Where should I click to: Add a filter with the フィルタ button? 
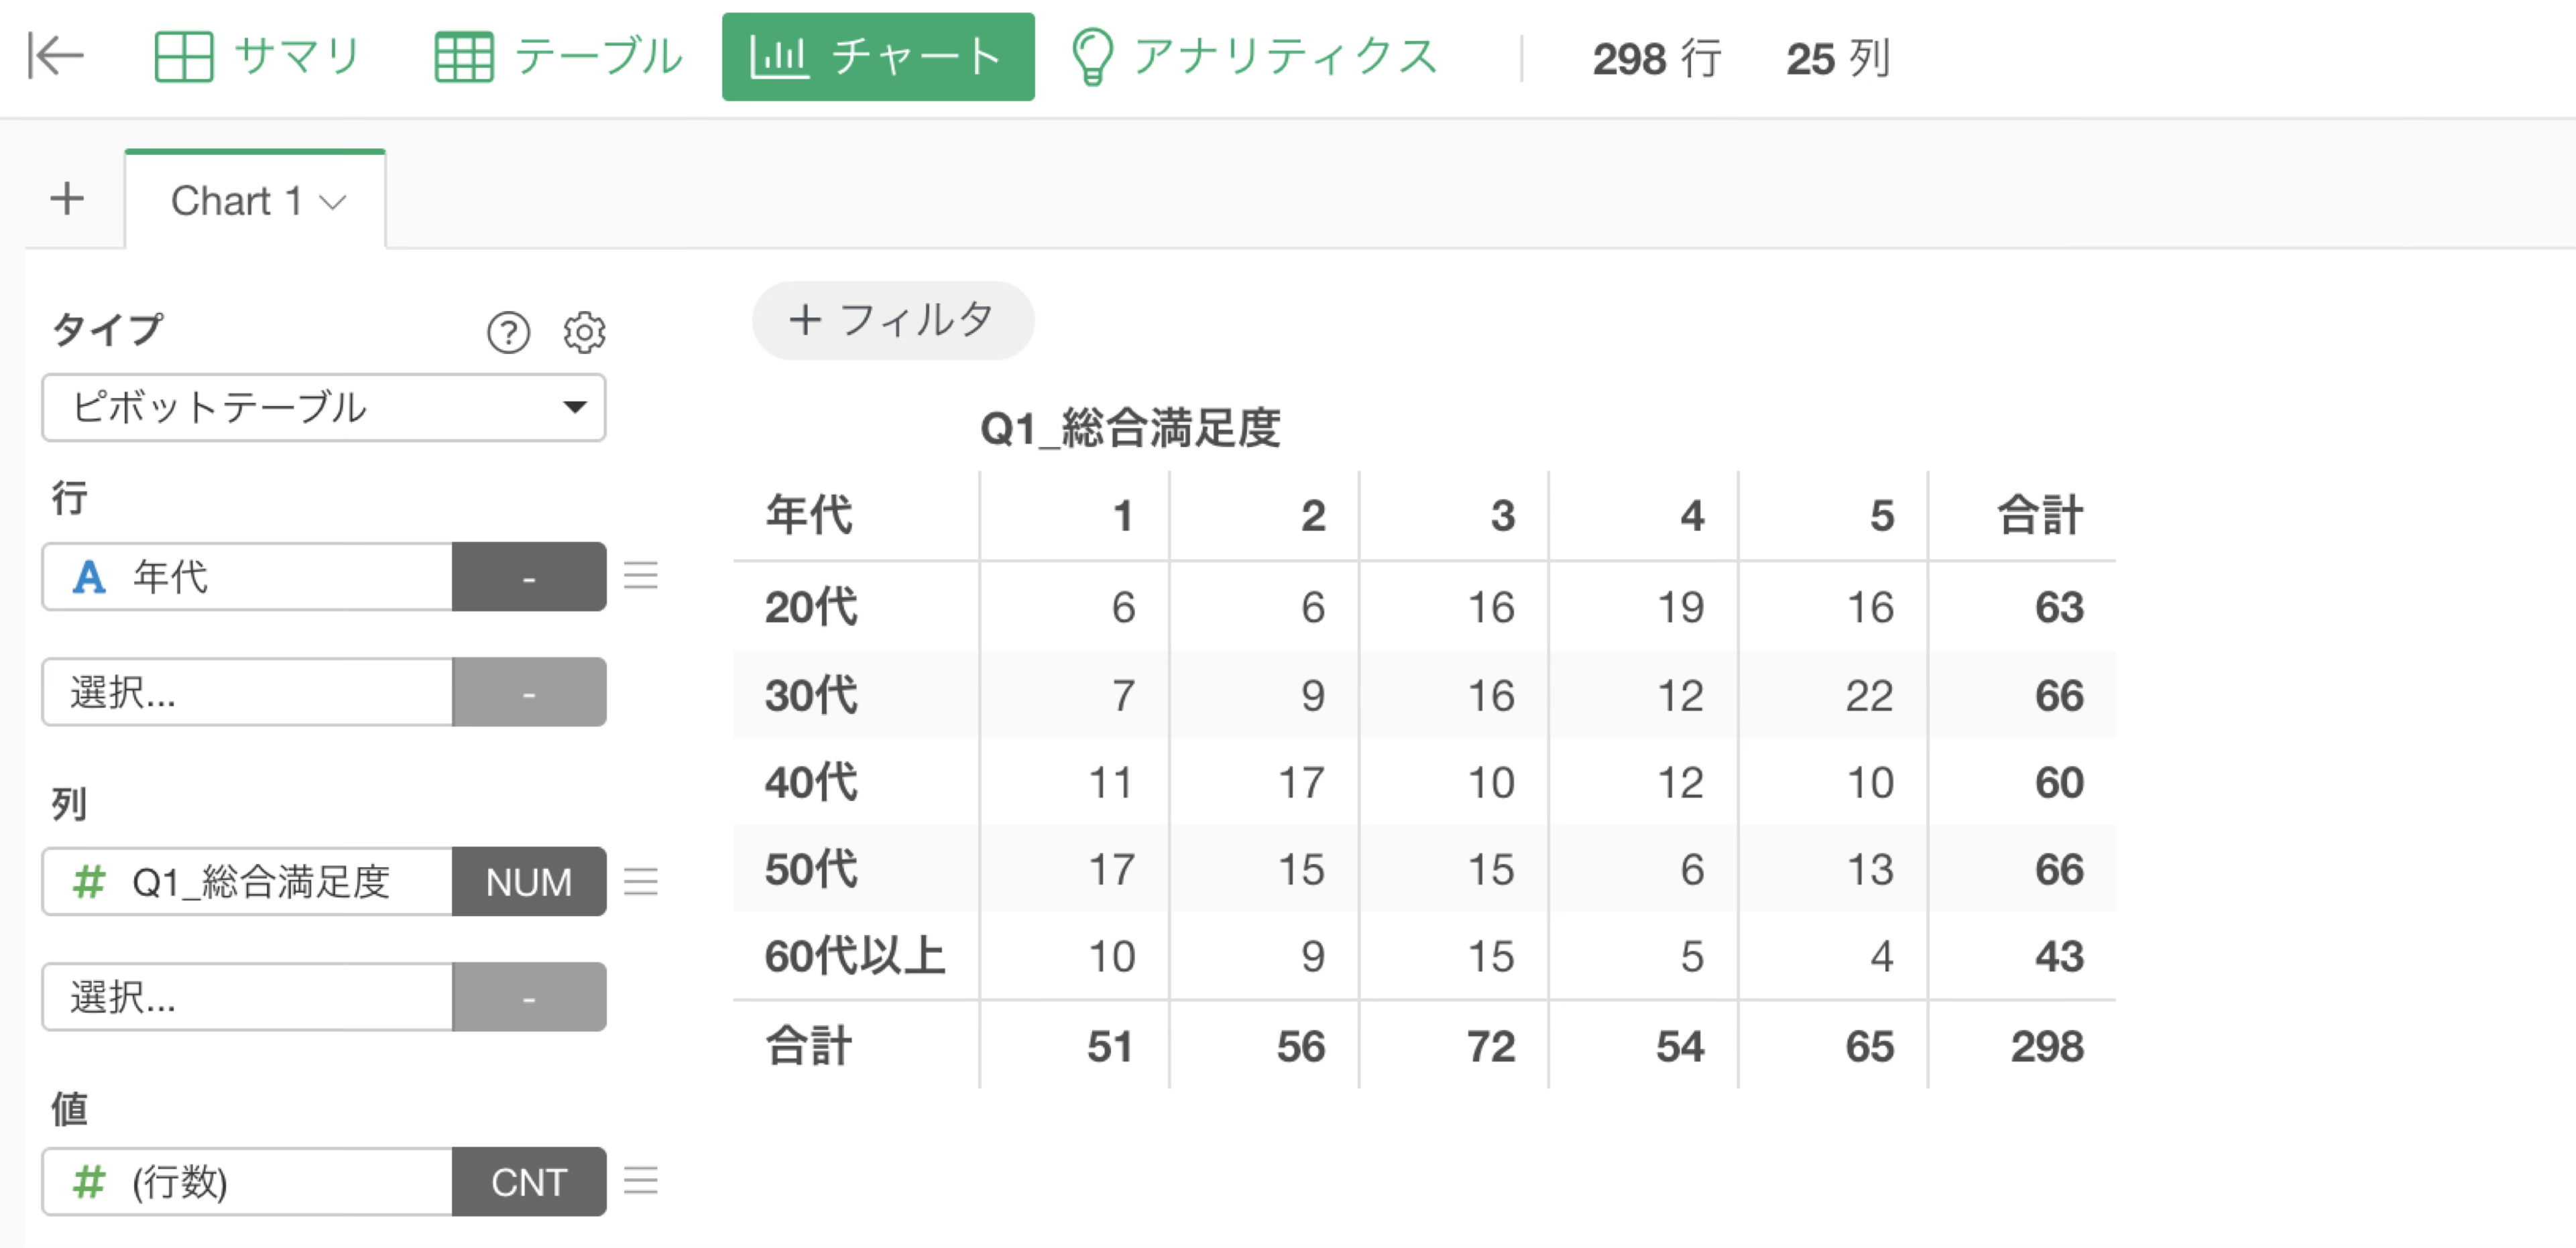(893, 320)
